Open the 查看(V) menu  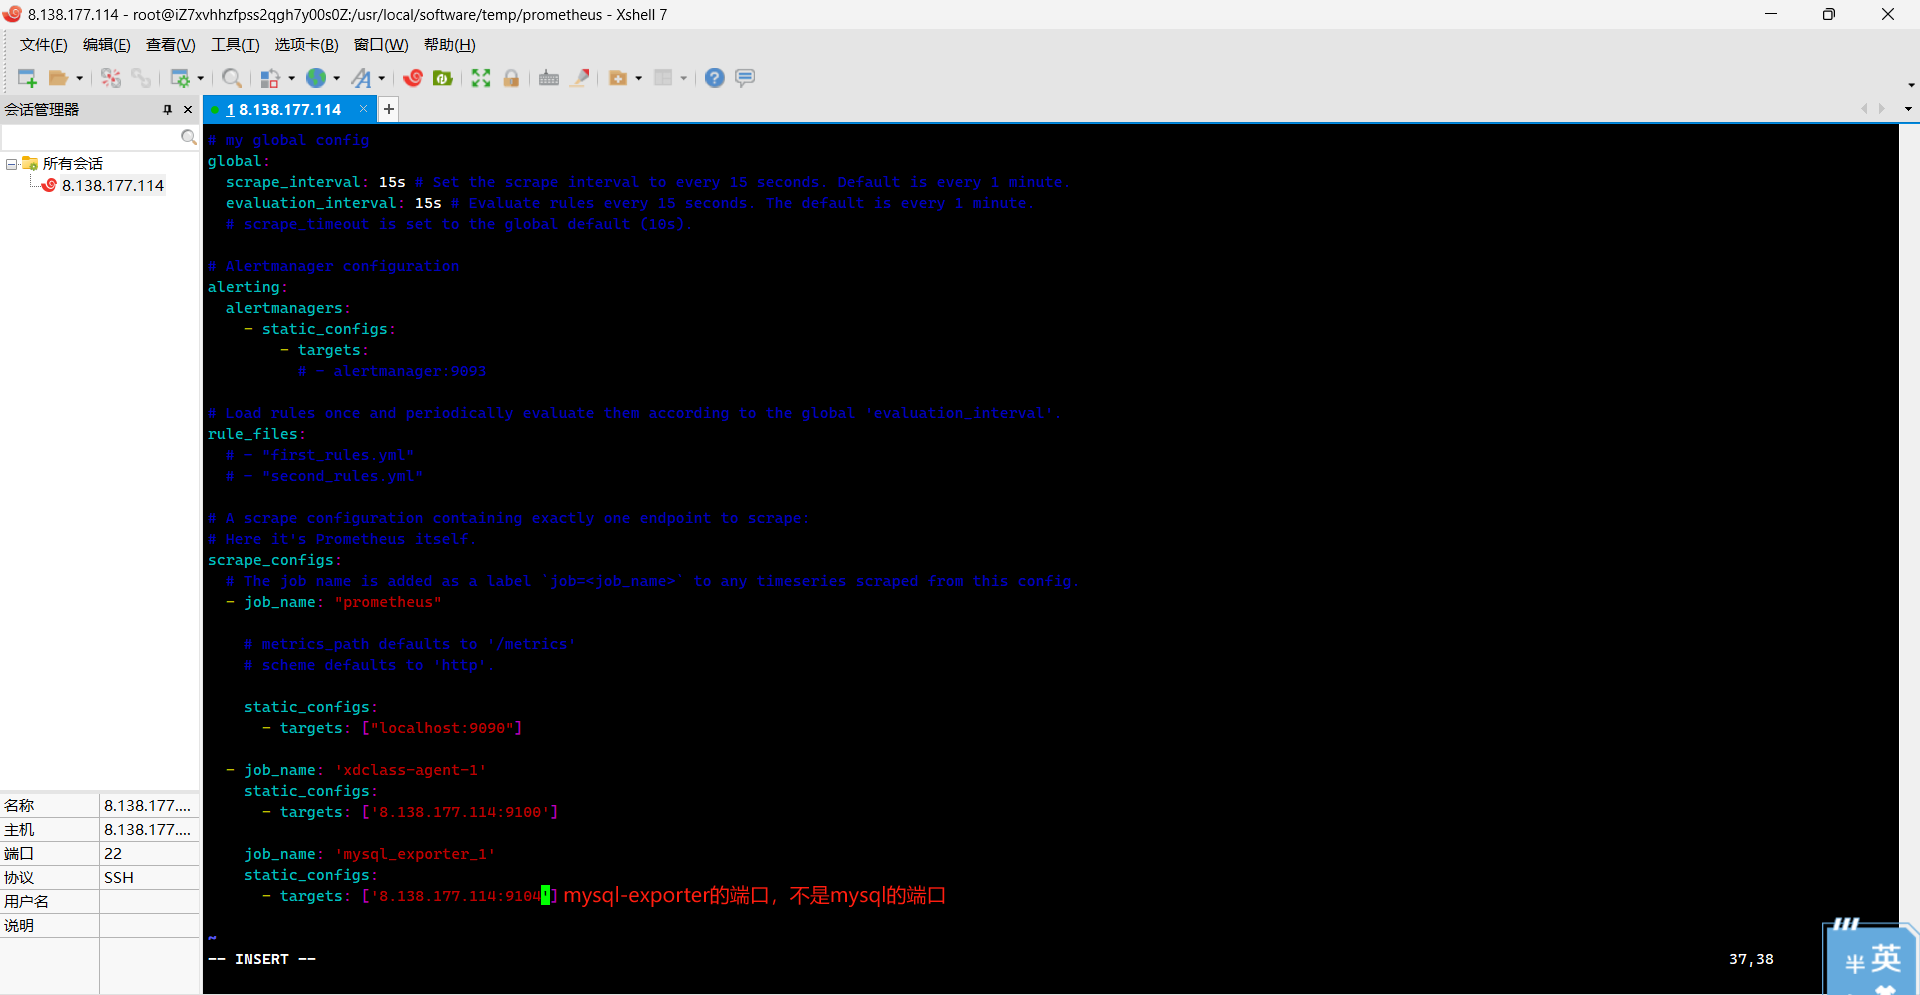(171, 45)
